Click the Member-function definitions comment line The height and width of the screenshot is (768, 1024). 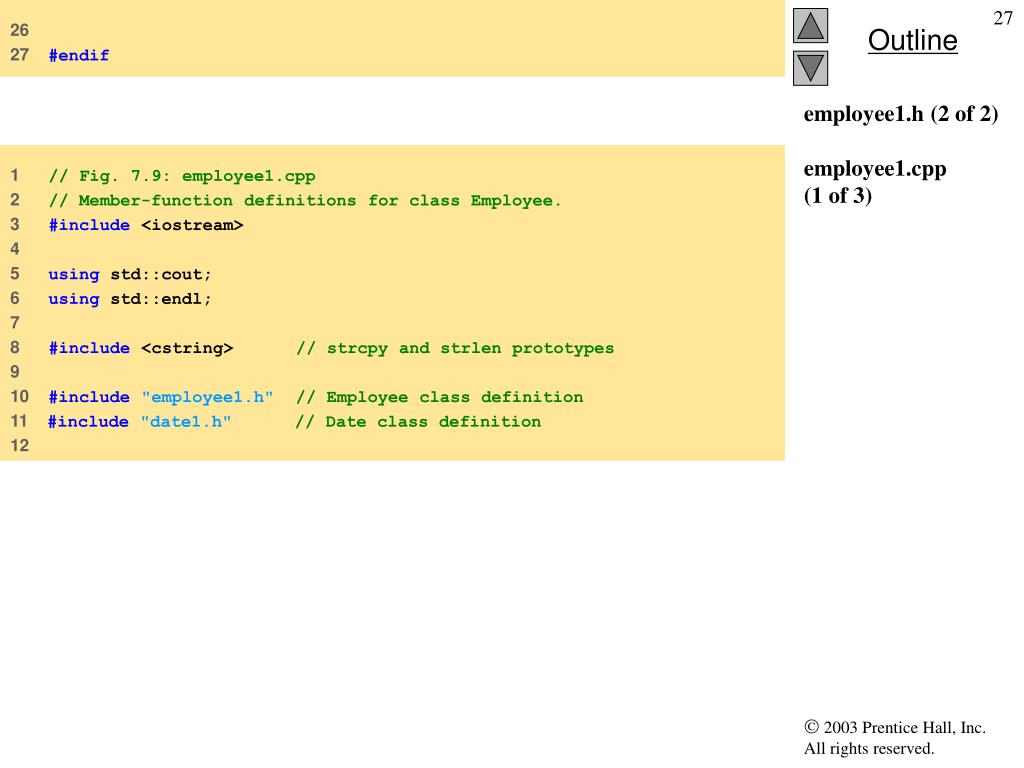pyautogui.click(x=304, y=200)
